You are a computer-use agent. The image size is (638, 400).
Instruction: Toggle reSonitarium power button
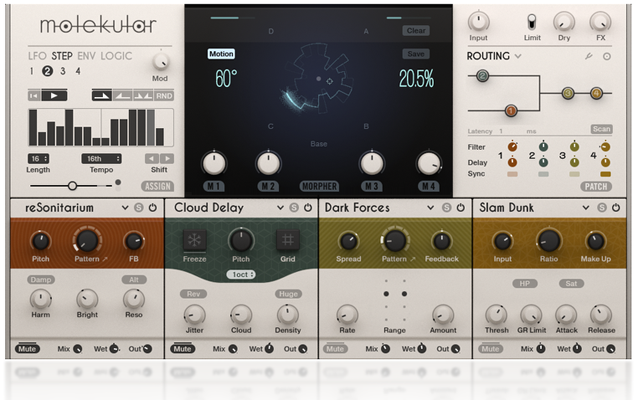point(153,208)
